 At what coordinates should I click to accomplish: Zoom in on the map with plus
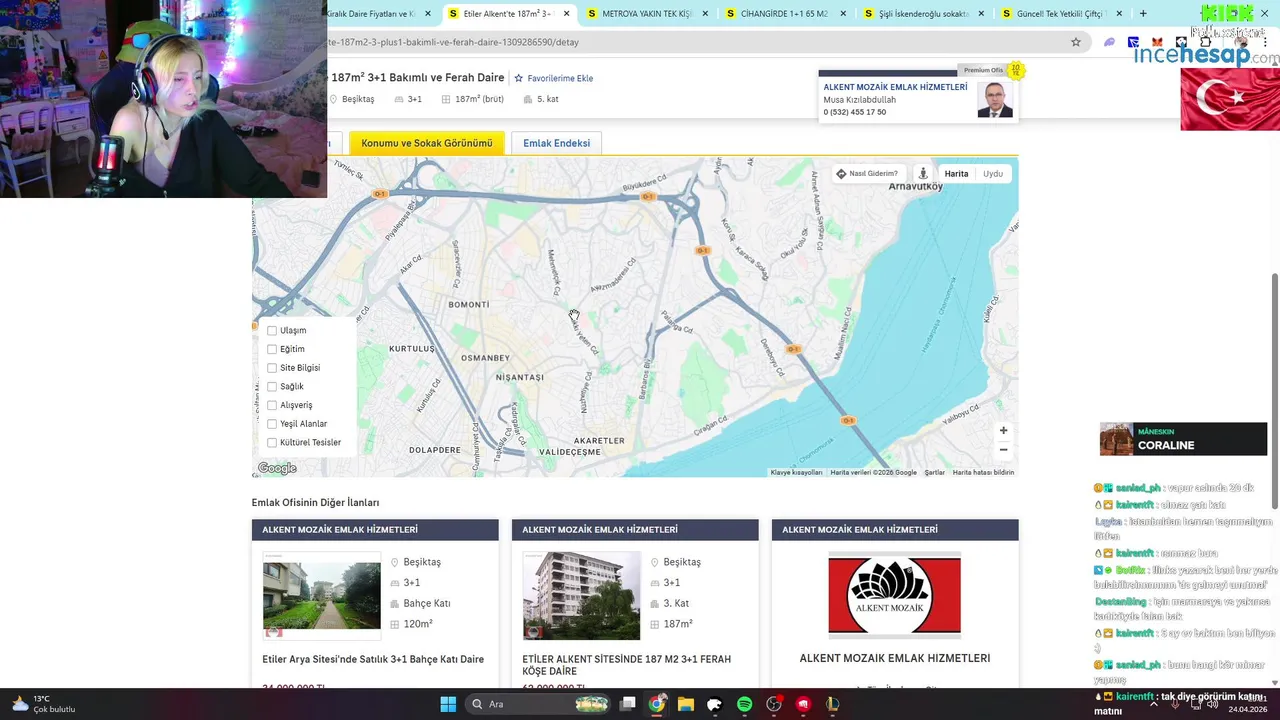(x=1003, y=431)
